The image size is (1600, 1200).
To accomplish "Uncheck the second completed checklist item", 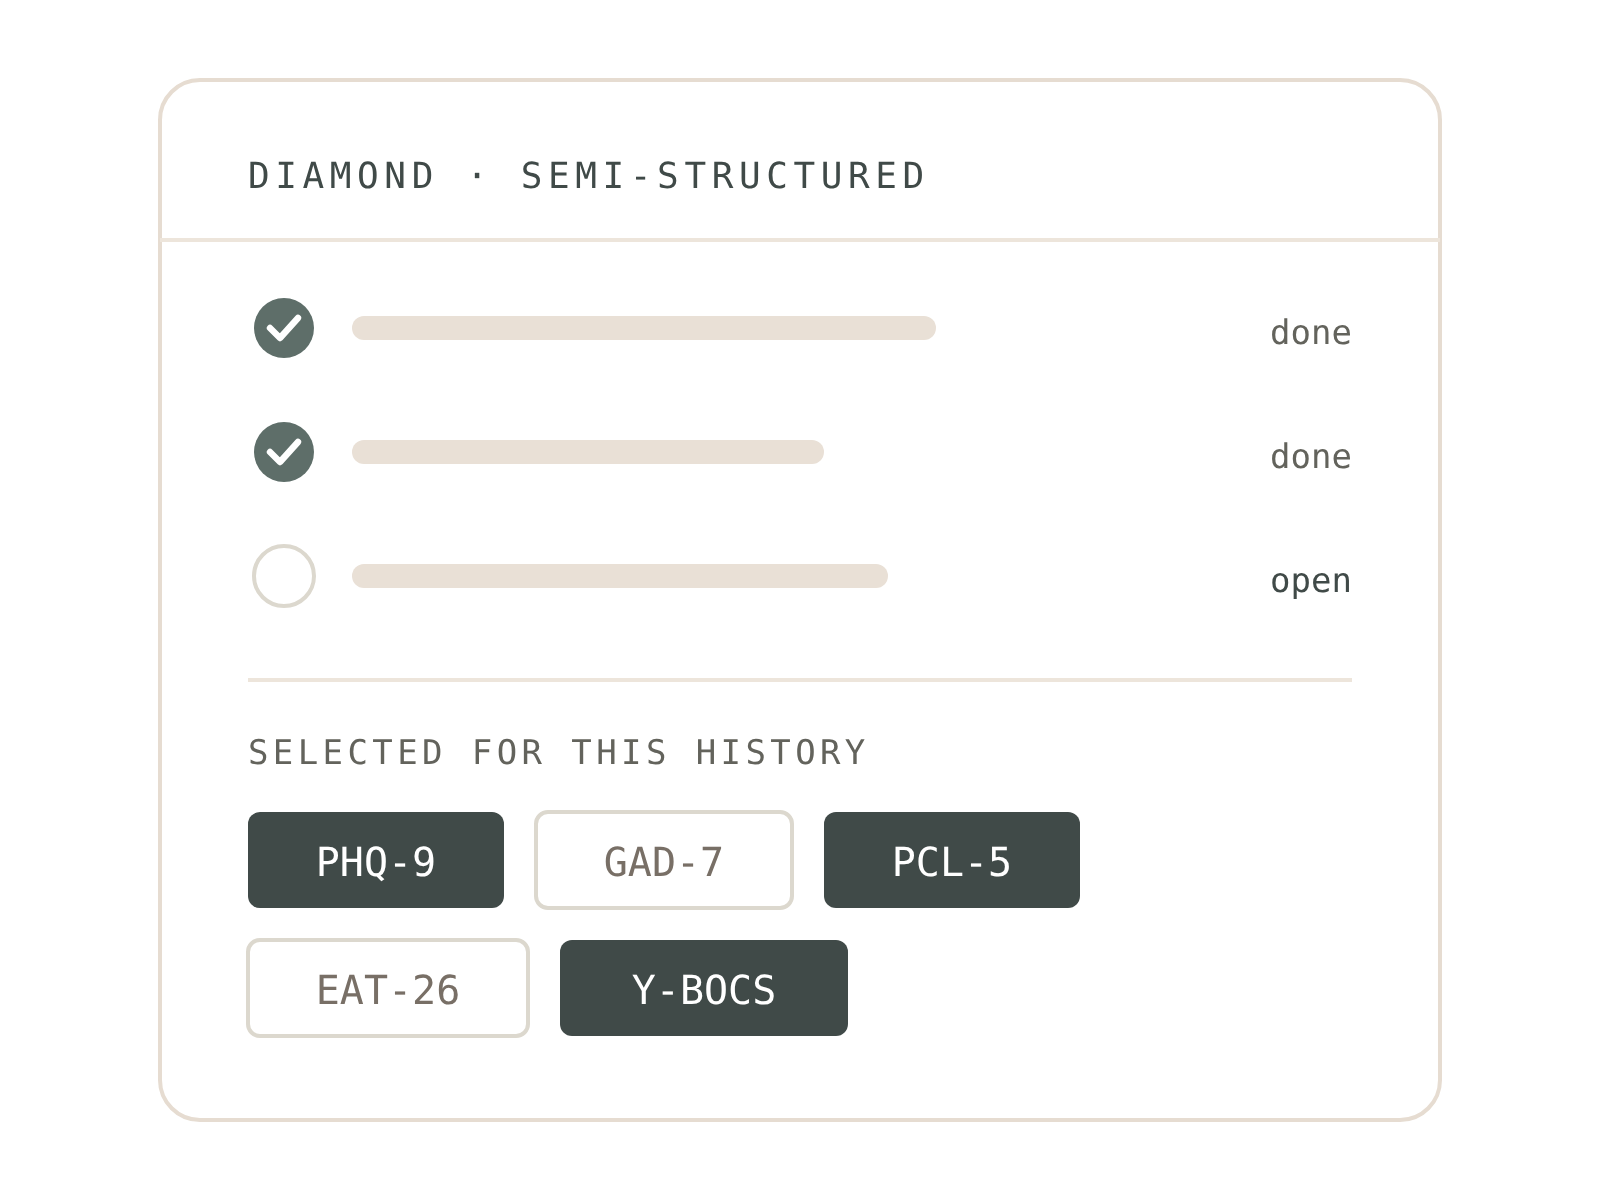I will [x=284, y=452].
